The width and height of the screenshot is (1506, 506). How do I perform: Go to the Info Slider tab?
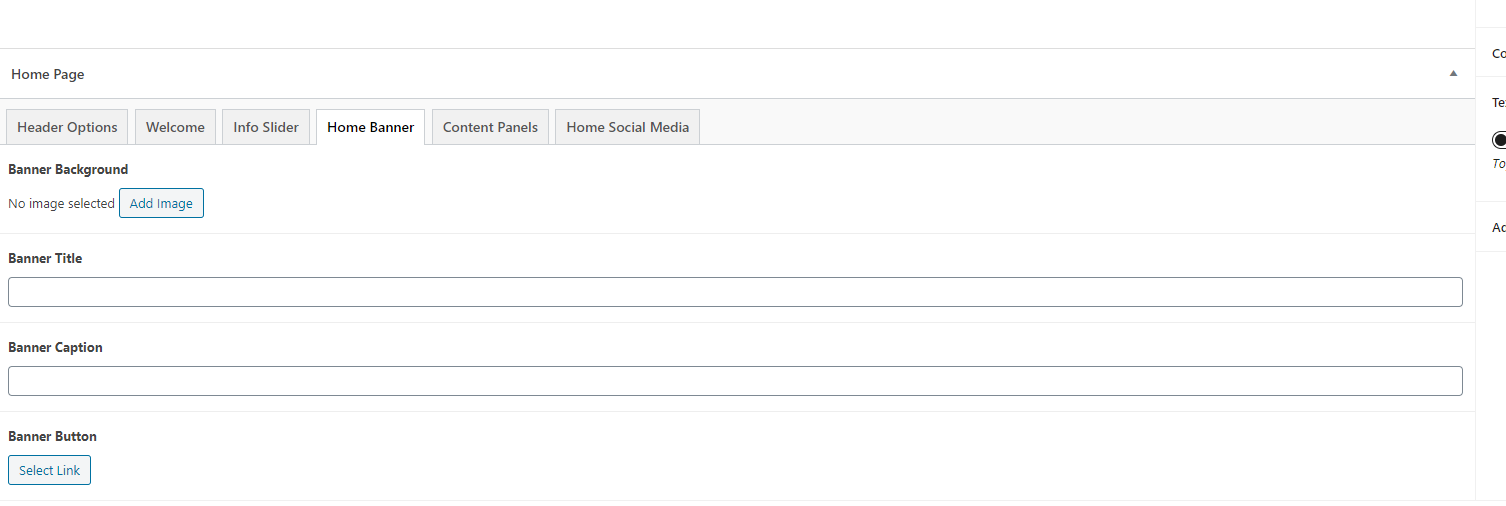point(266,127)
